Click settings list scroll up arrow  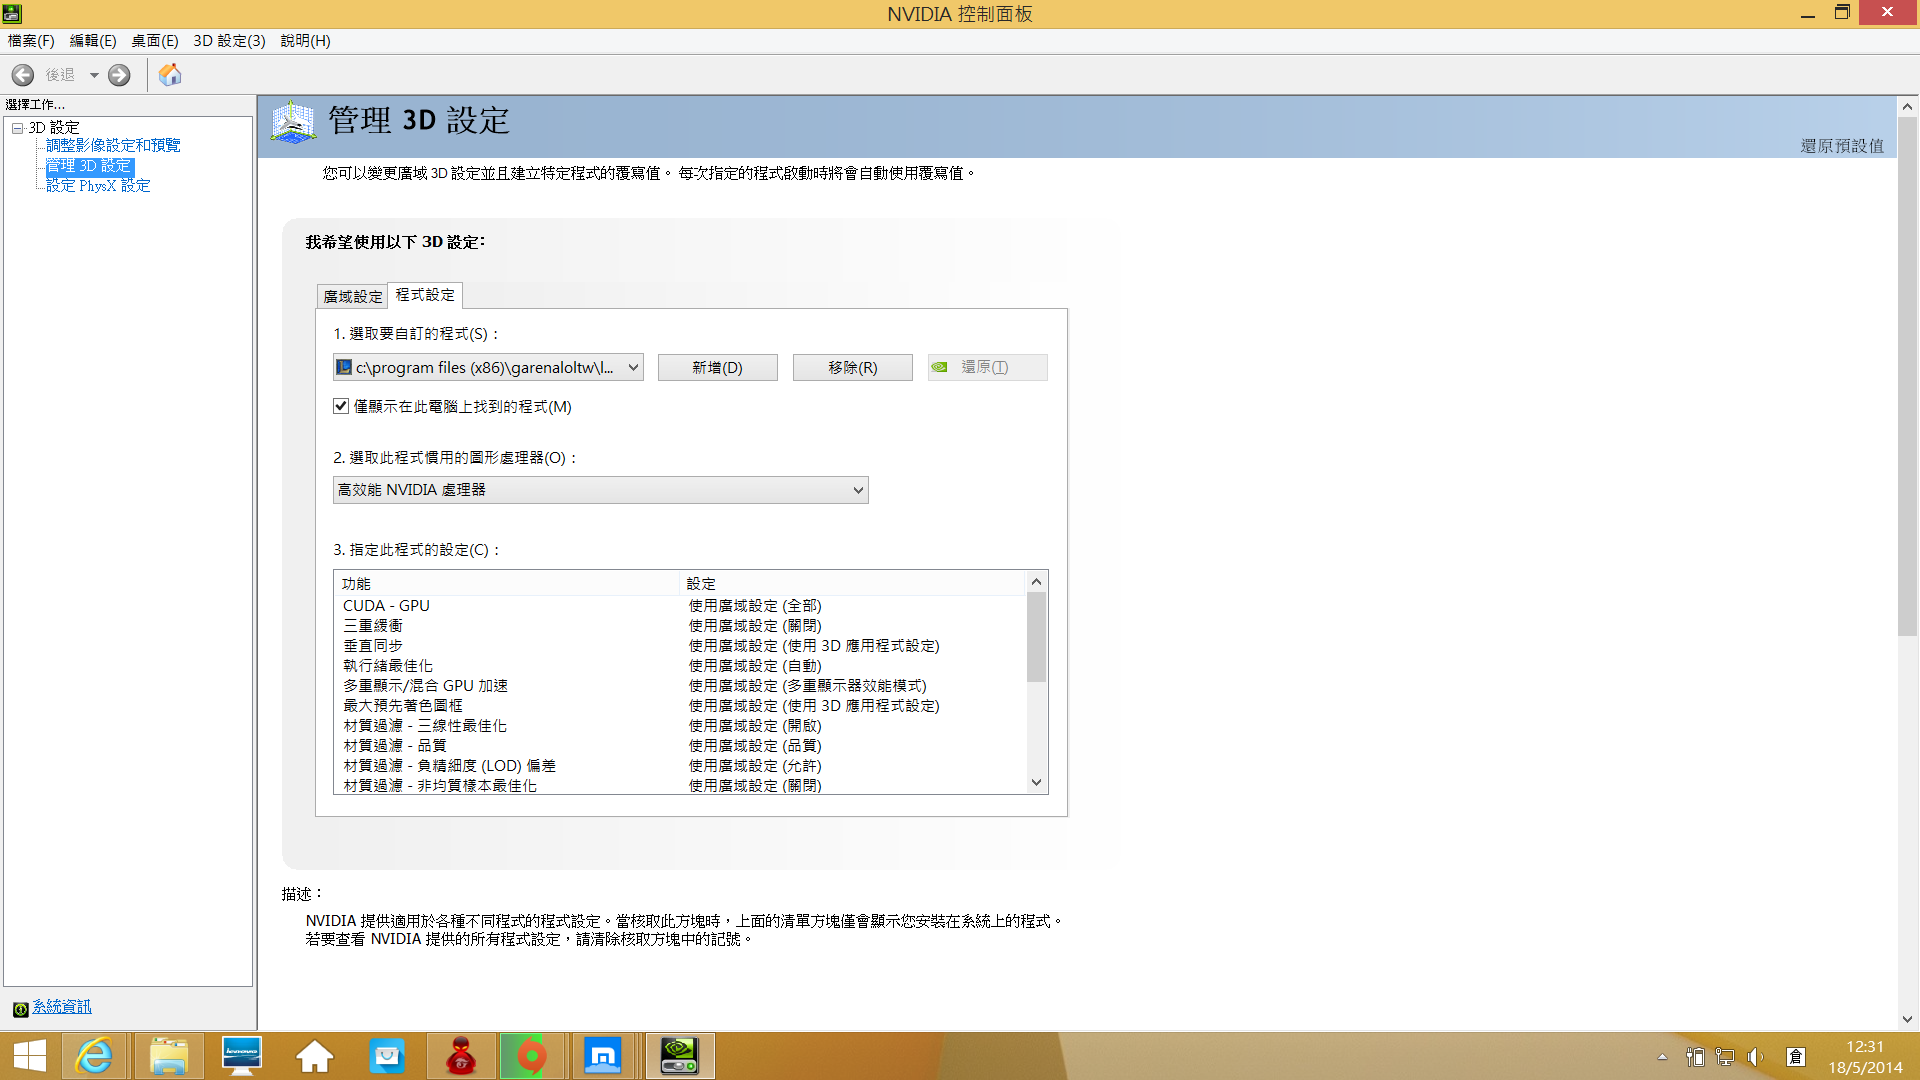1036,582
